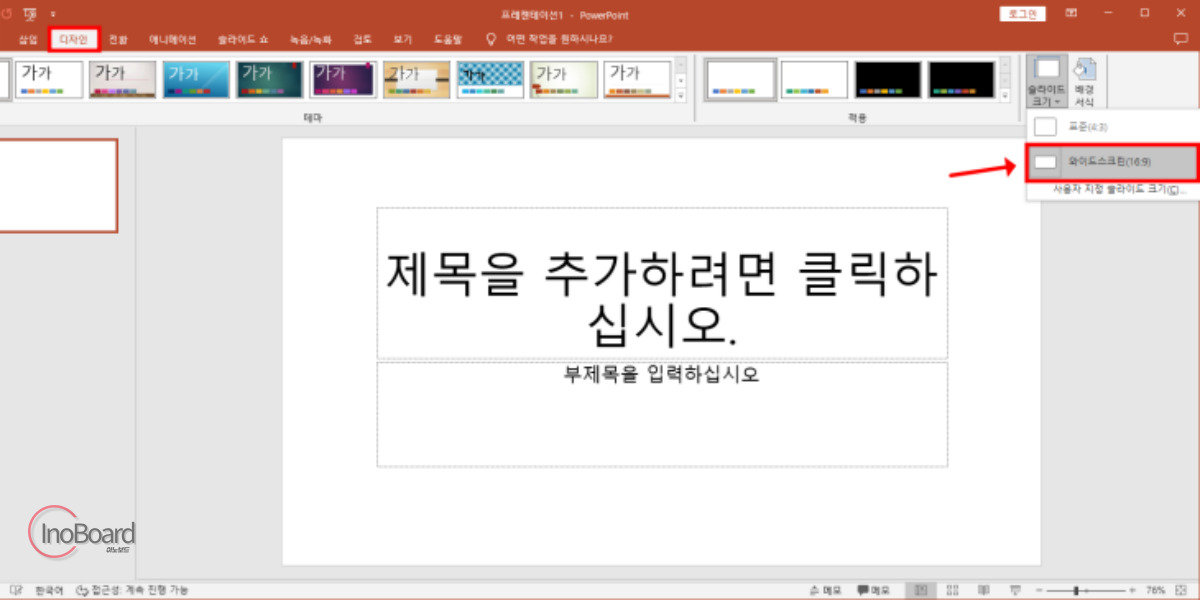Switch to Reading view icon
The height and width of the screenshot is (600, 1200).
click(984, 590)
